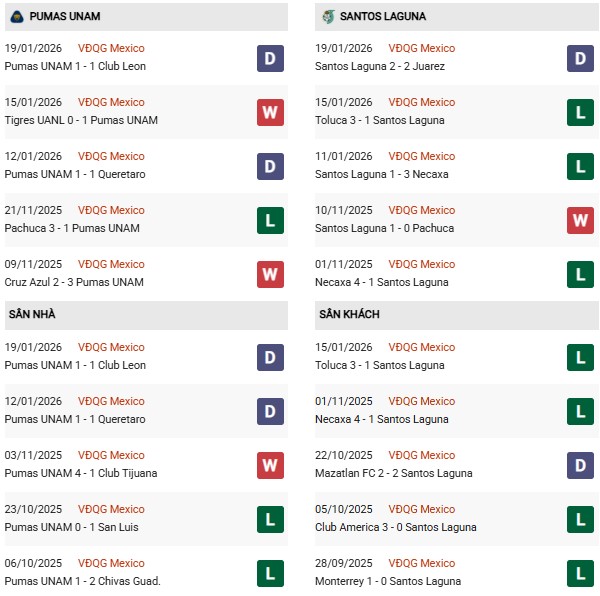Click L badge for Santos Laguna 1-3 Necaxa
The image size is (600, 596).
[580, 166]
